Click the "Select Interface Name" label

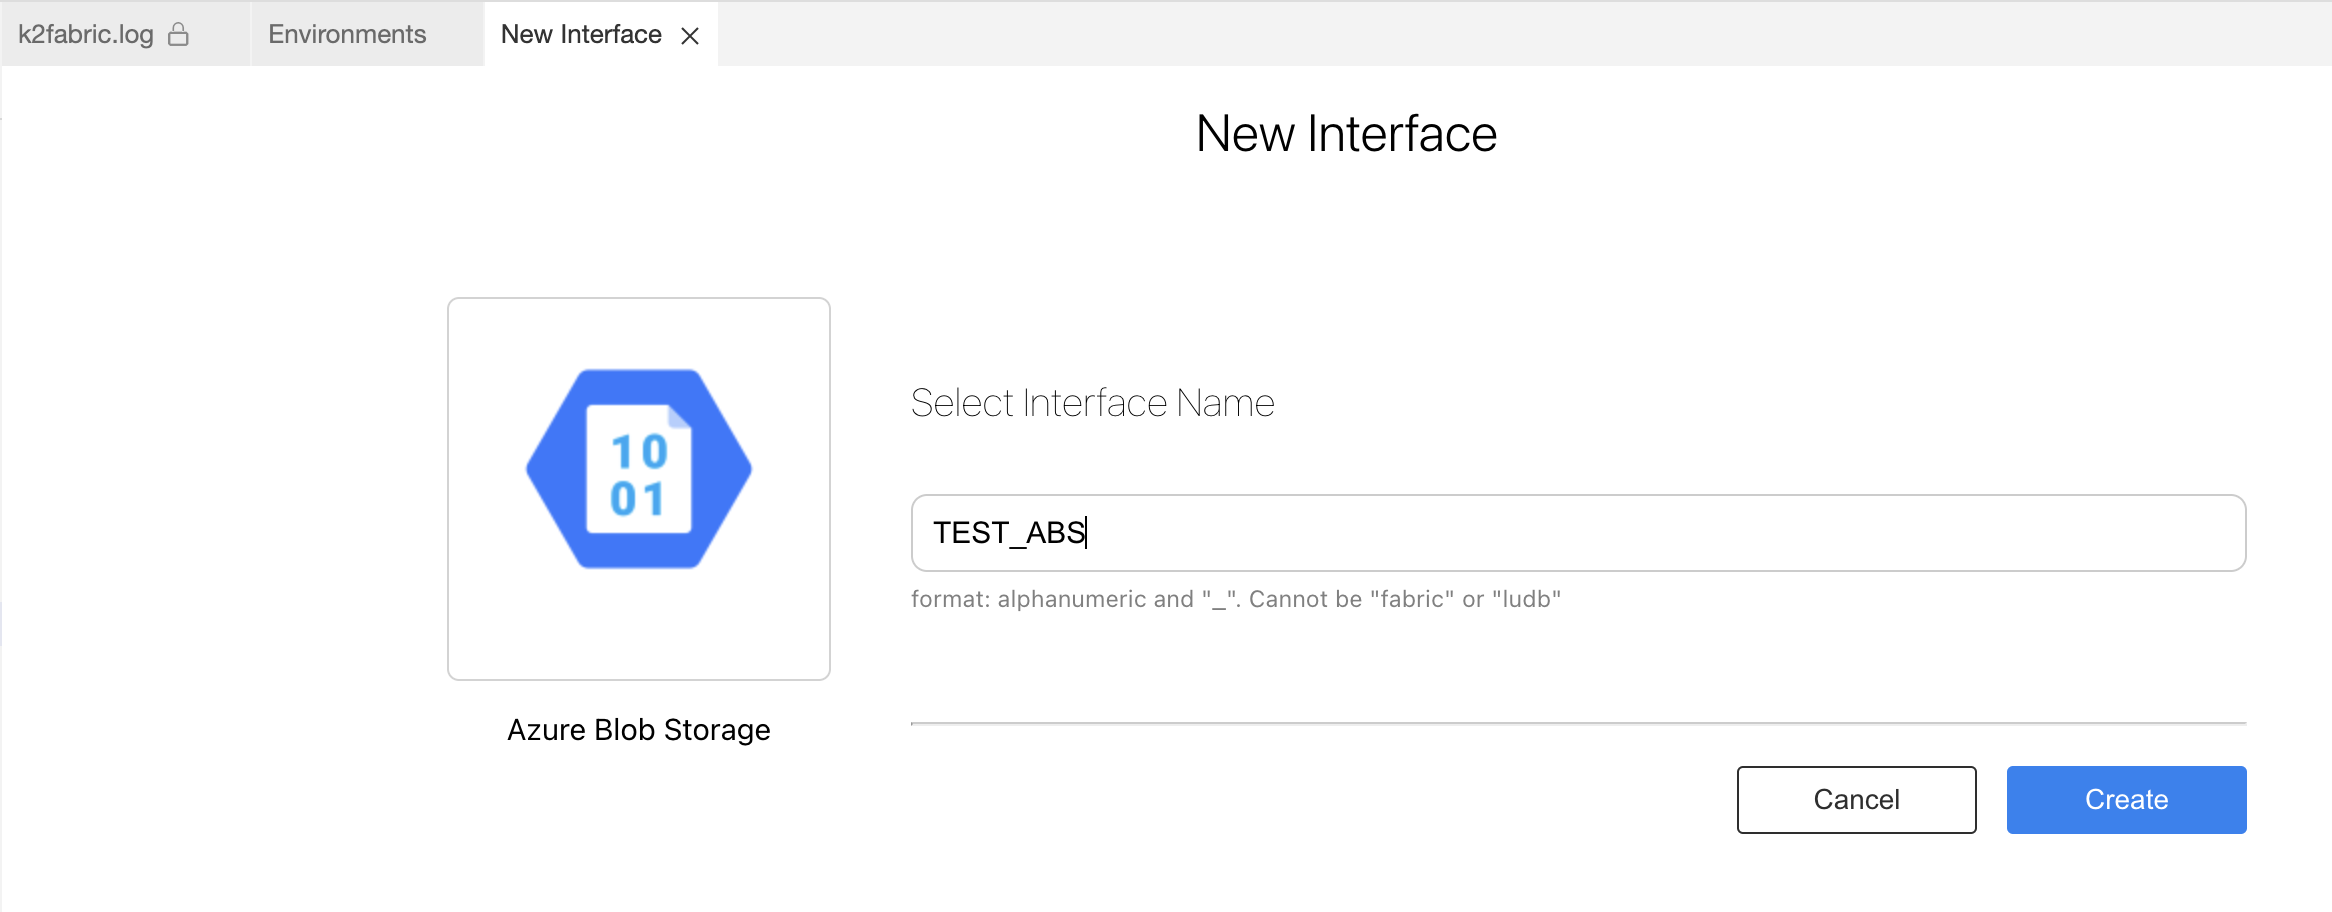click(x=1092, y=403)
